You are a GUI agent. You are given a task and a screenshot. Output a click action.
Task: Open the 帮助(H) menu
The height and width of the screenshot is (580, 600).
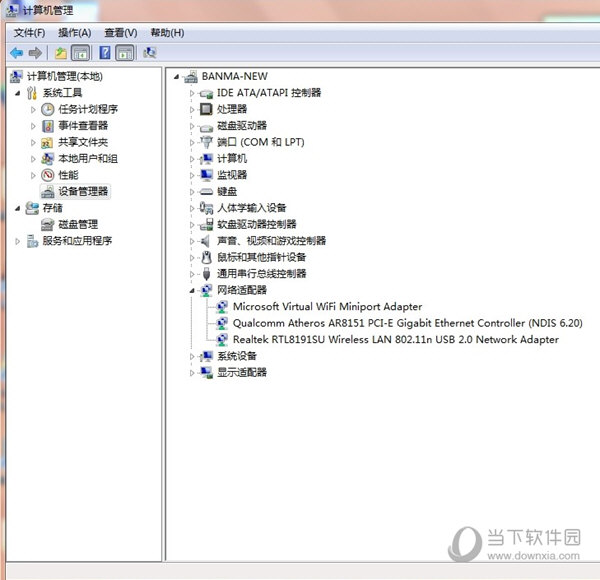coord(167,33)
